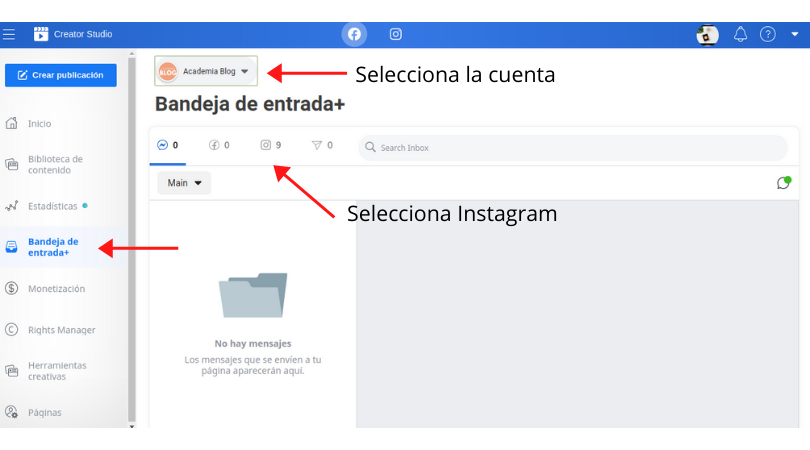Click the search magnifier icon

coord(370,147)
